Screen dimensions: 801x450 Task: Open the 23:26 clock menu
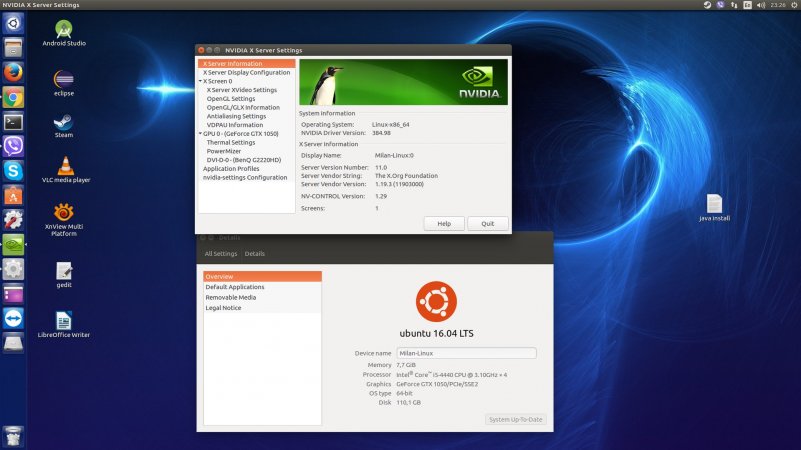point(778,5)
